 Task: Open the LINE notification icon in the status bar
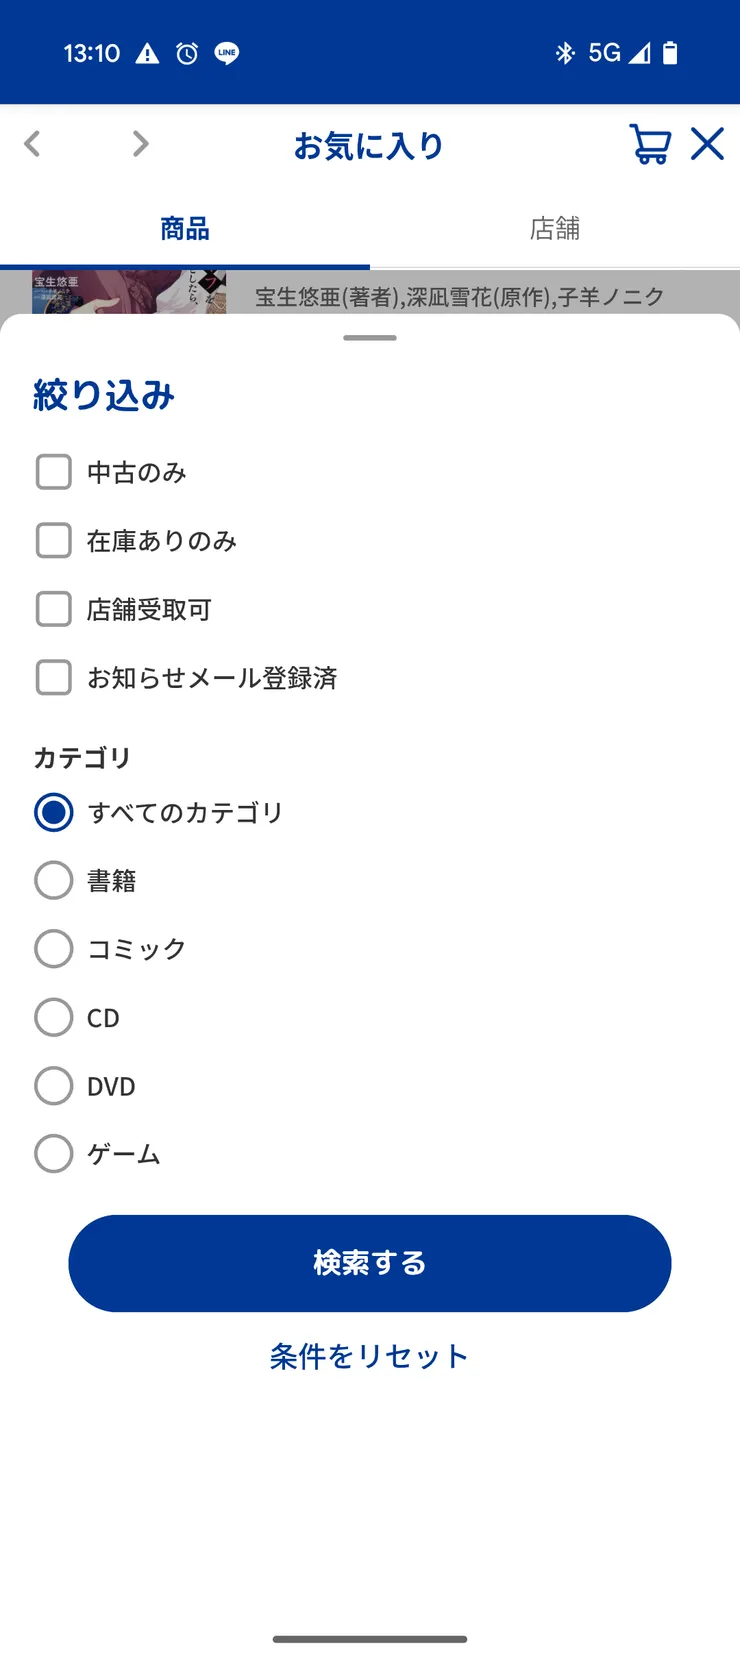coord(227,53)
